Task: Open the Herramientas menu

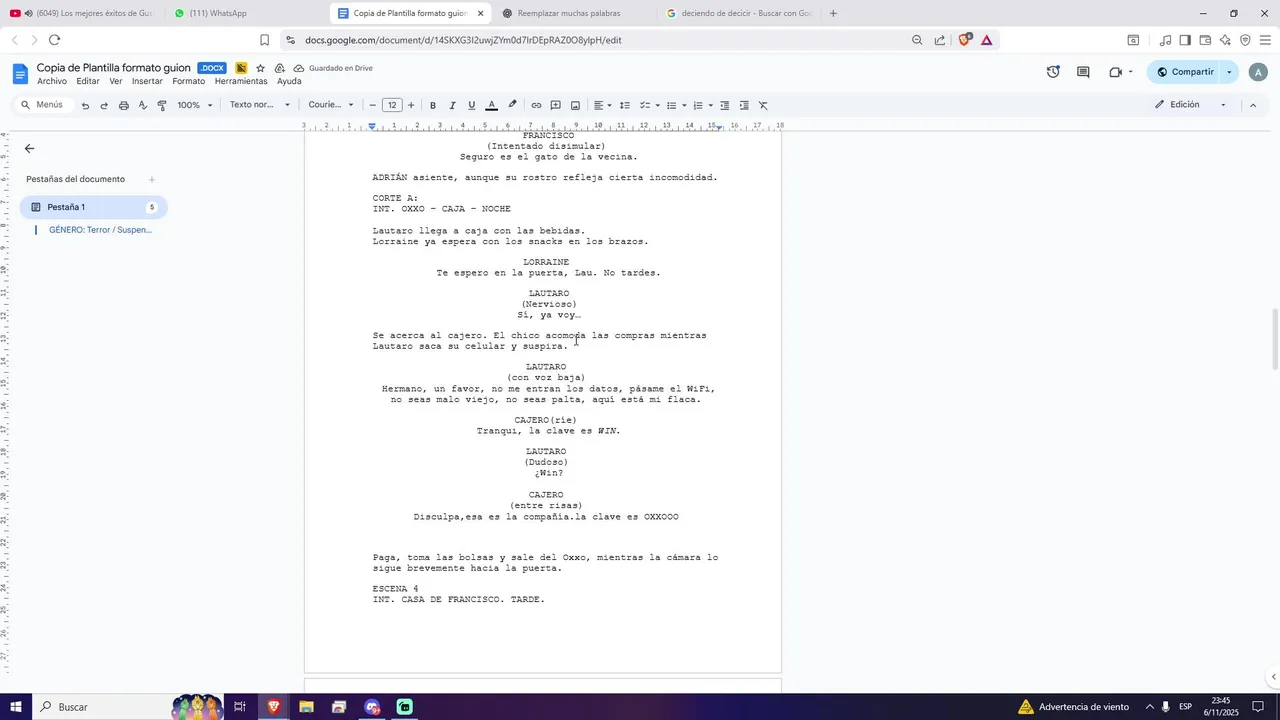Action: (x=241, y=81)
